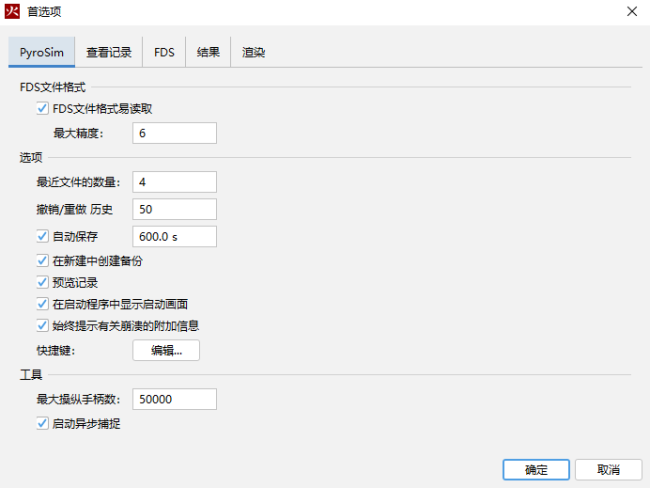Close the 首选项 dialog window
The height and width of the screenshot is (488, 650).
click(631, 12)
